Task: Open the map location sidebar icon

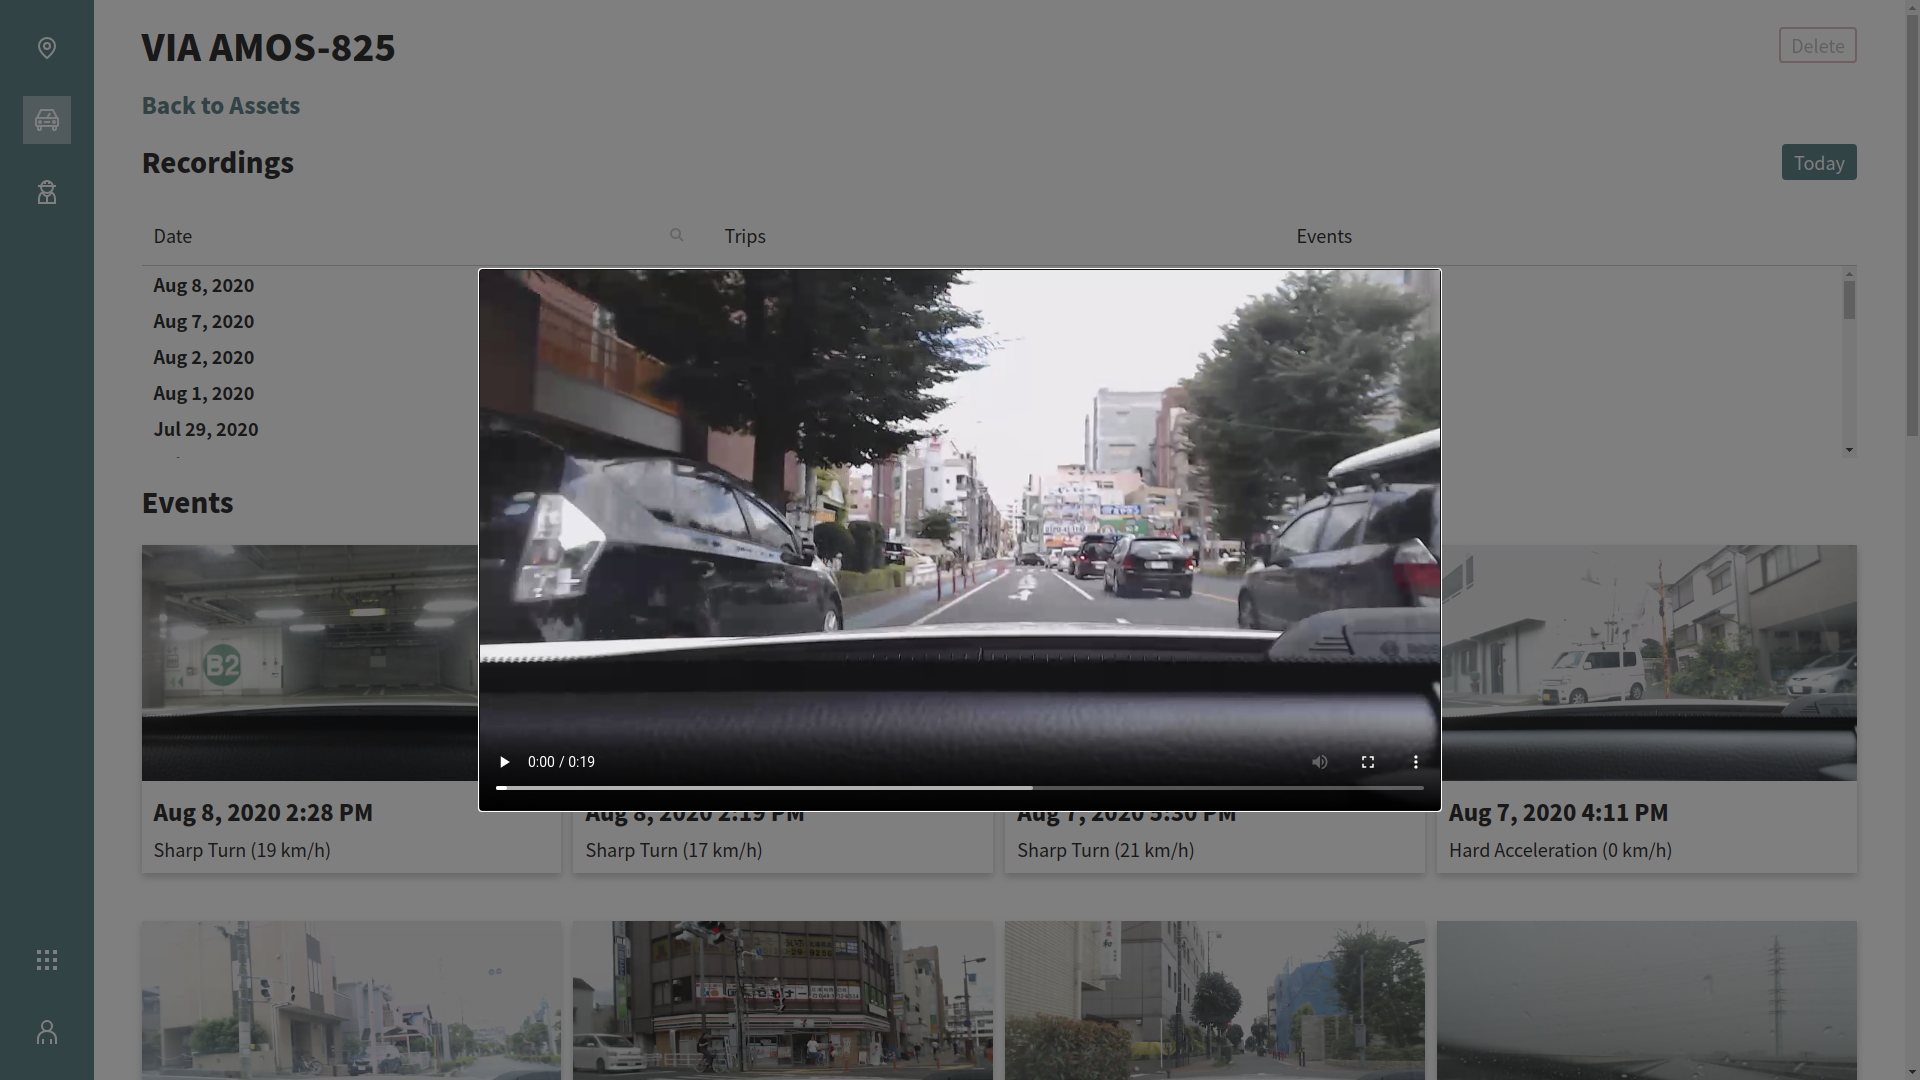Action: [47, 48]
